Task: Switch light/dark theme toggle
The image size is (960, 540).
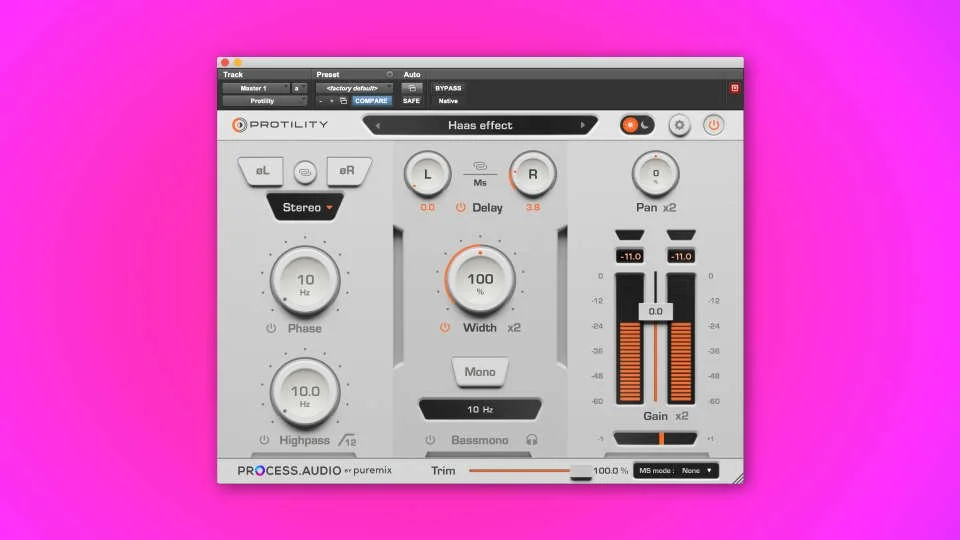Action: click(637, 125)
